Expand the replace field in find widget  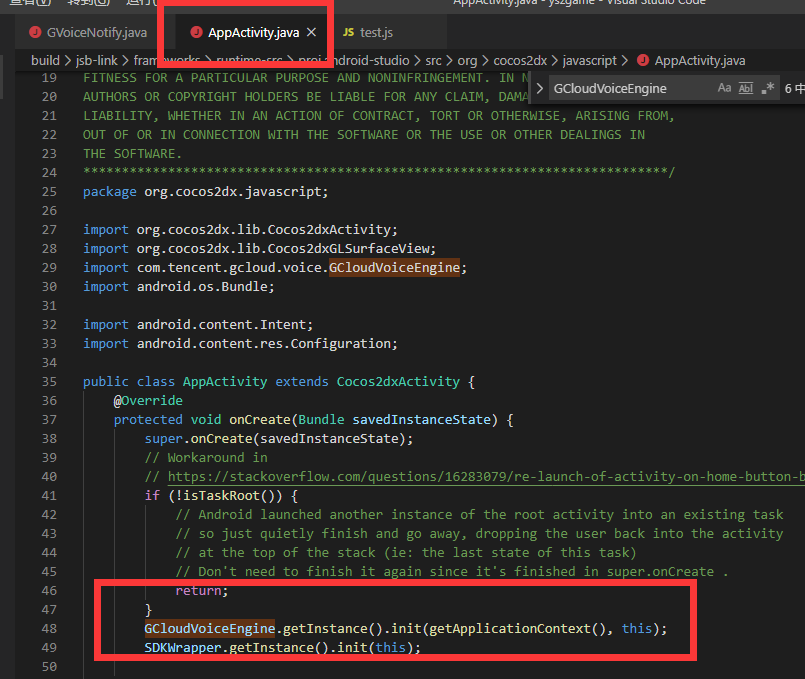tap(540, 88)
